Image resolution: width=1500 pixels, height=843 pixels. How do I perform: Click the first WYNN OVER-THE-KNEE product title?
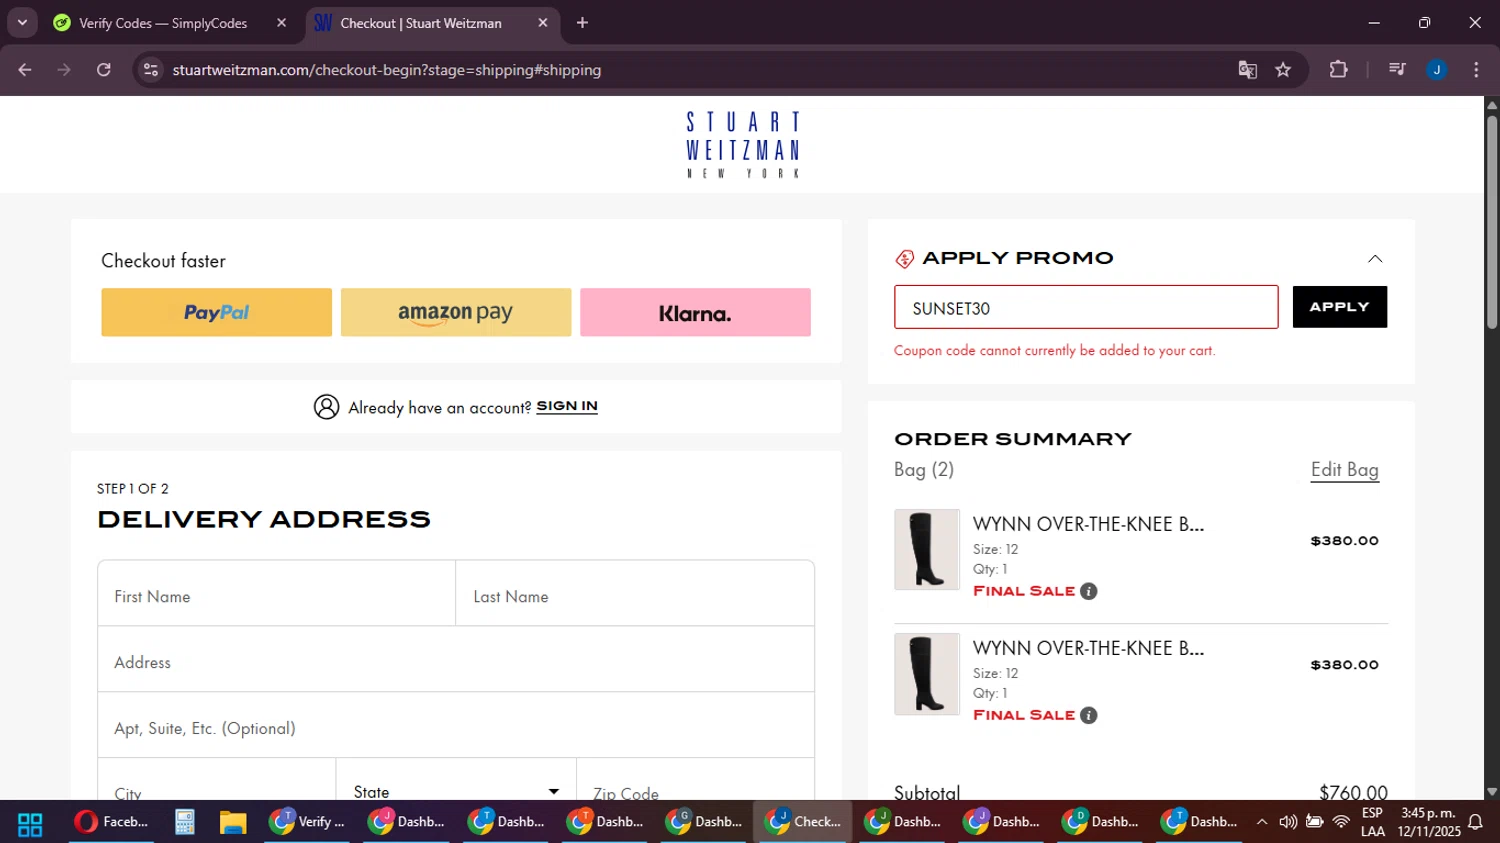(x=1088, y=524)
